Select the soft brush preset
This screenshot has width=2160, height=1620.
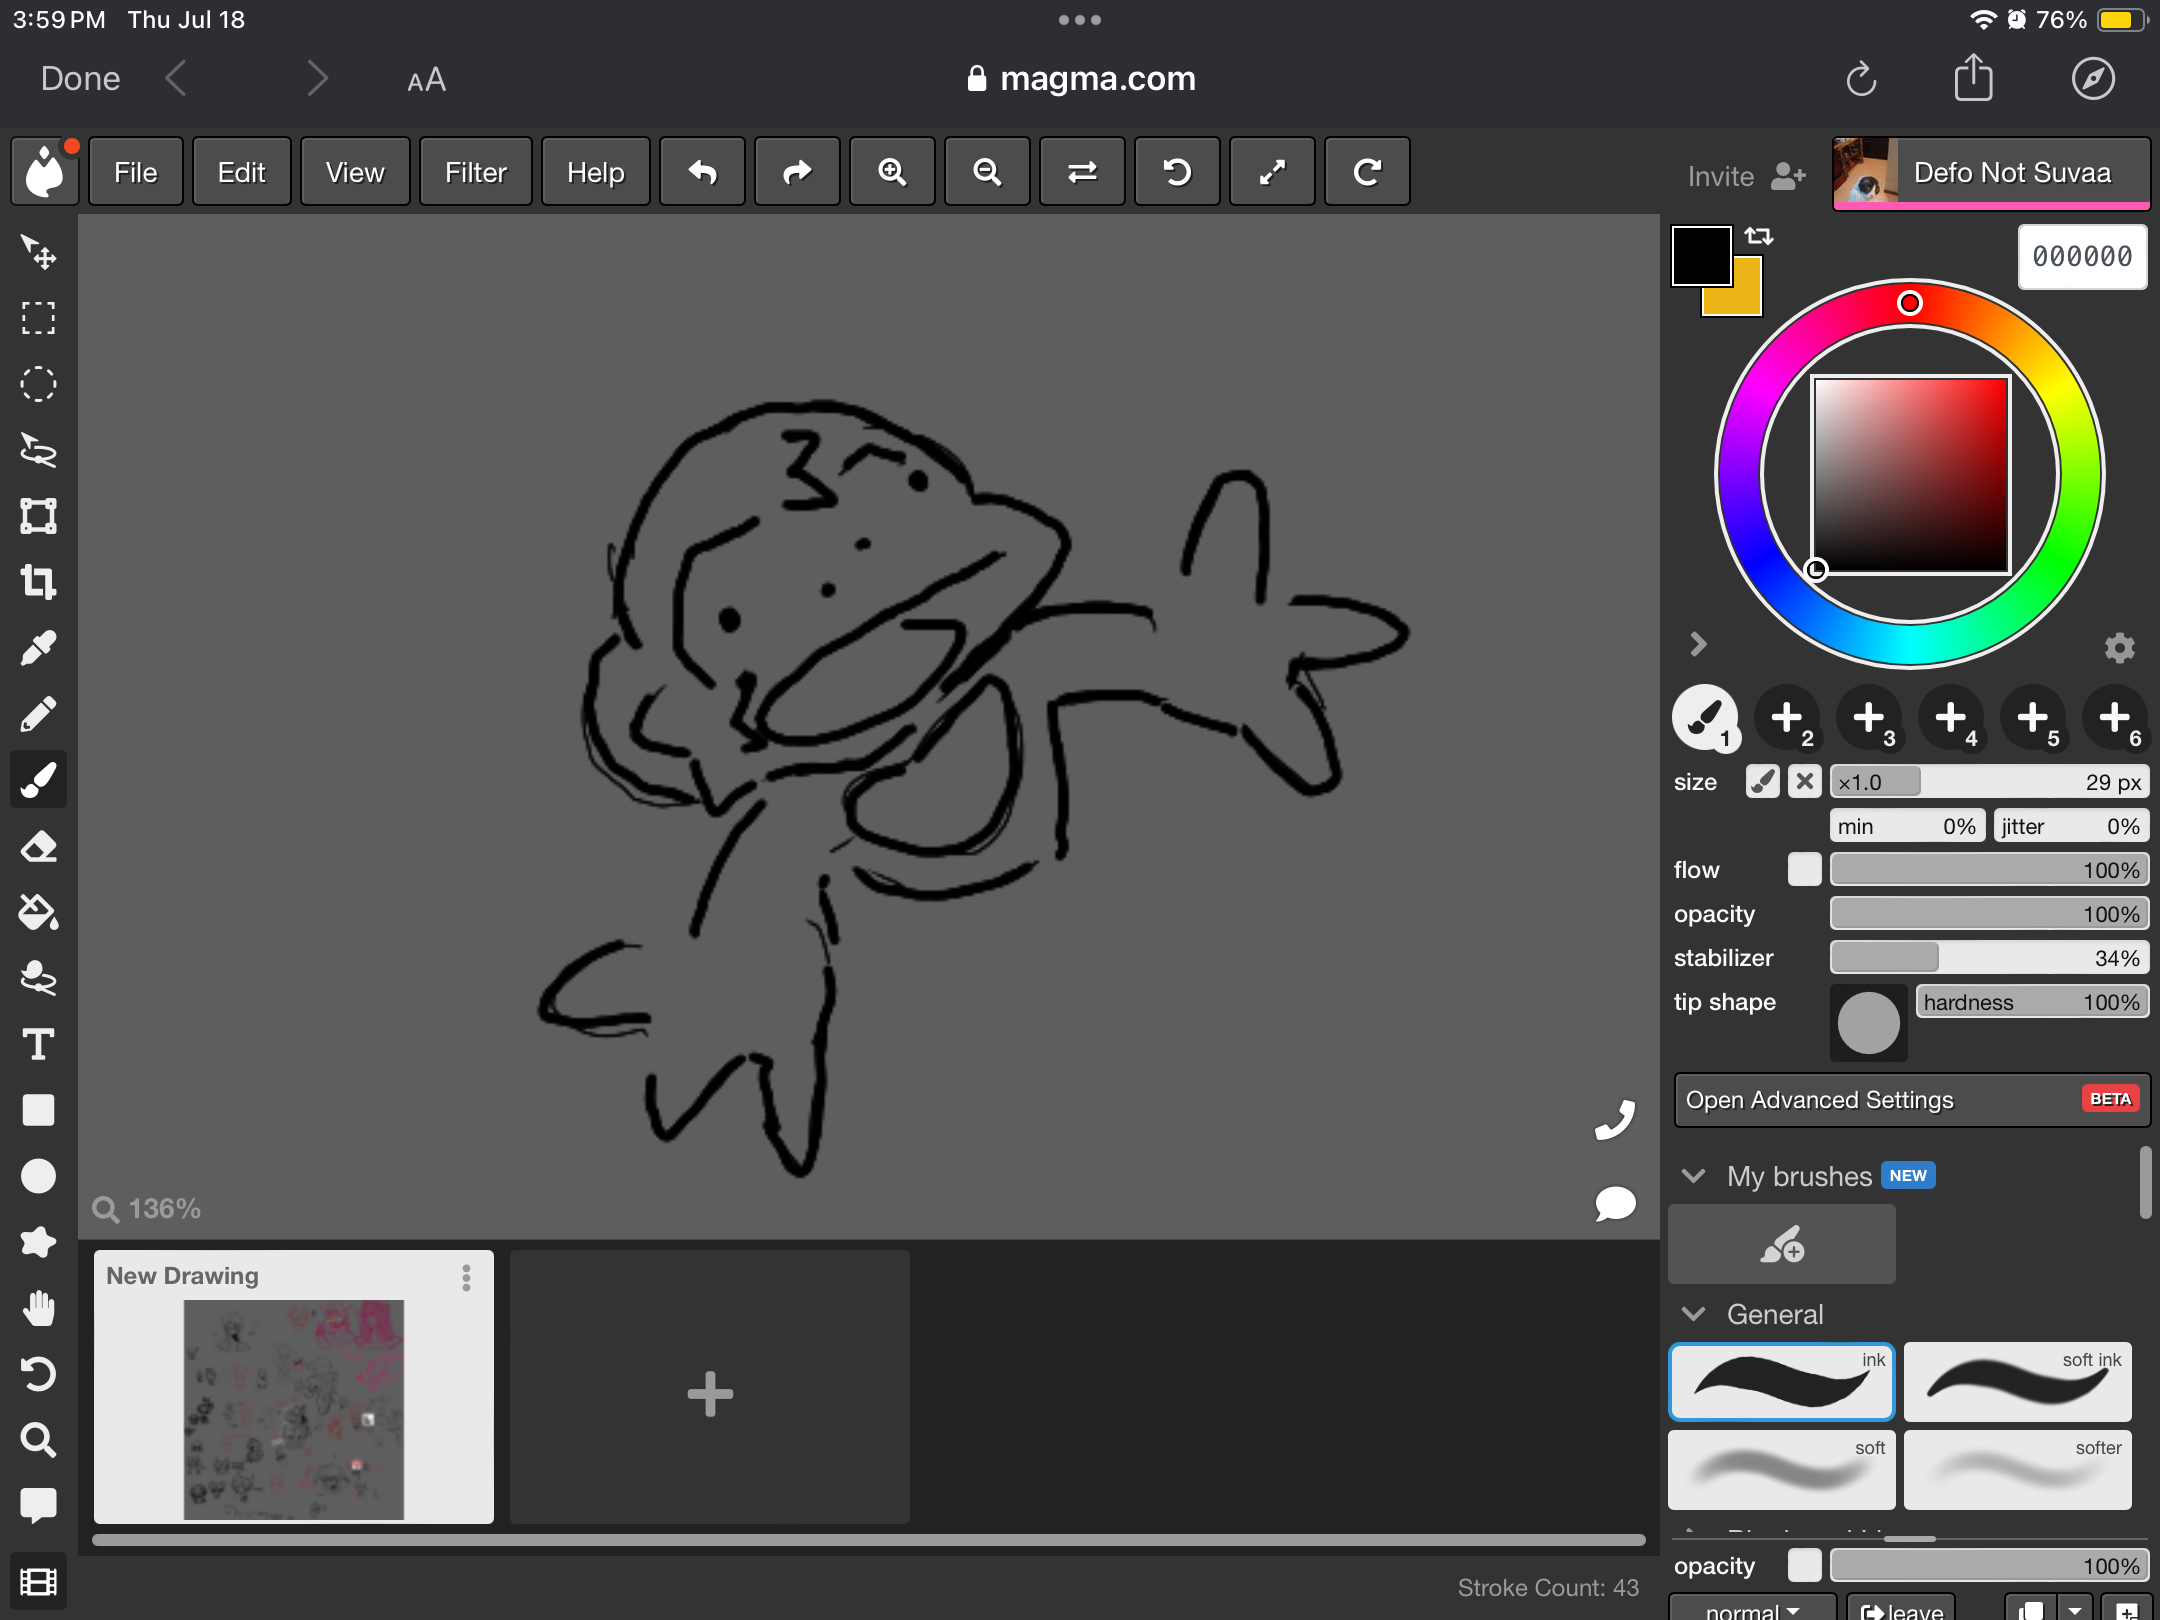click(x=1782, y=1470)
